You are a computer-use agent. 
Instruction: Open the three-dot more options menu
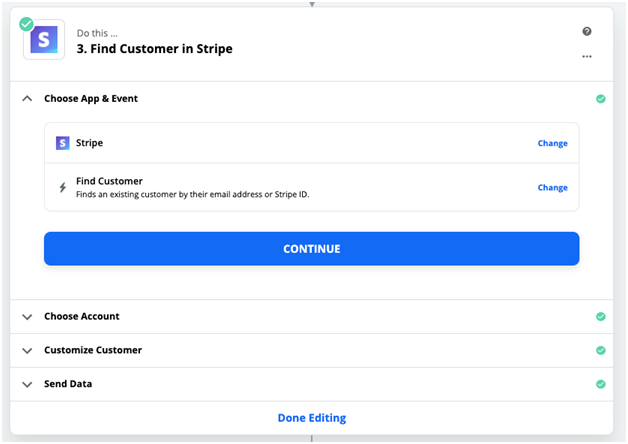point(587,56)
